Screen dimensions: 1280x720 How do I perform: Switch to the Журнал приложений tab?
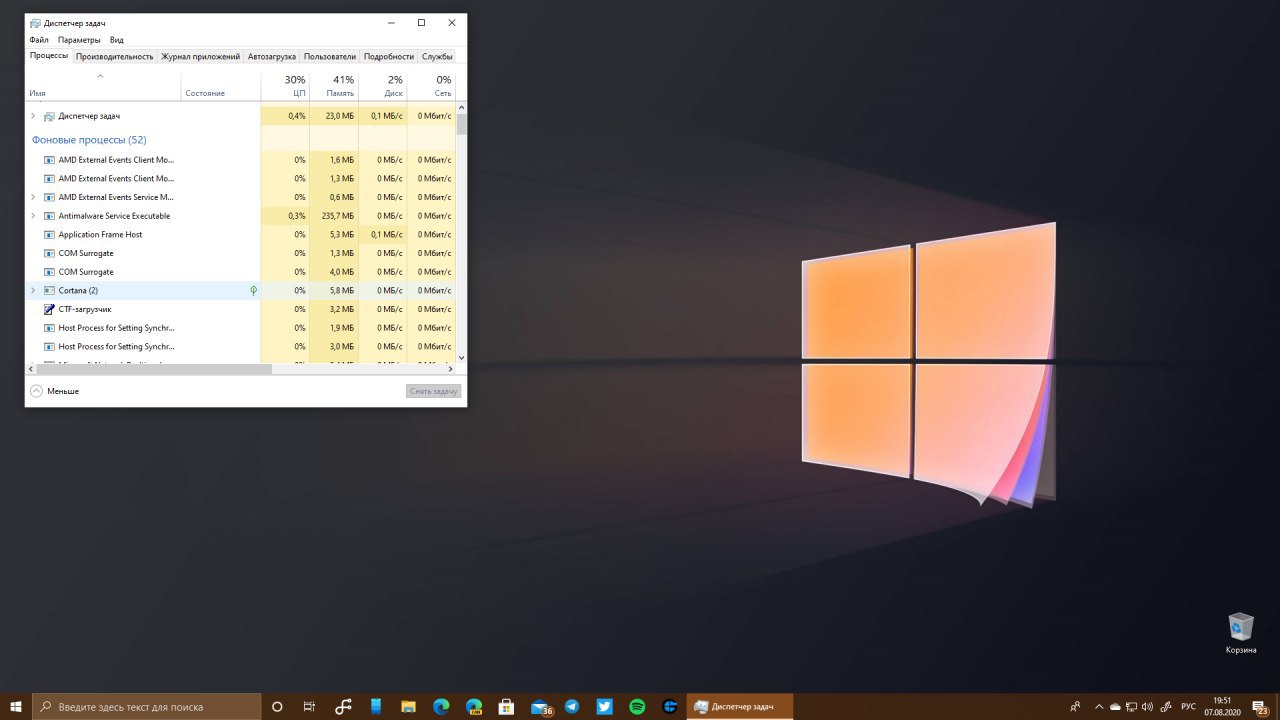click(x=201, y=57)
